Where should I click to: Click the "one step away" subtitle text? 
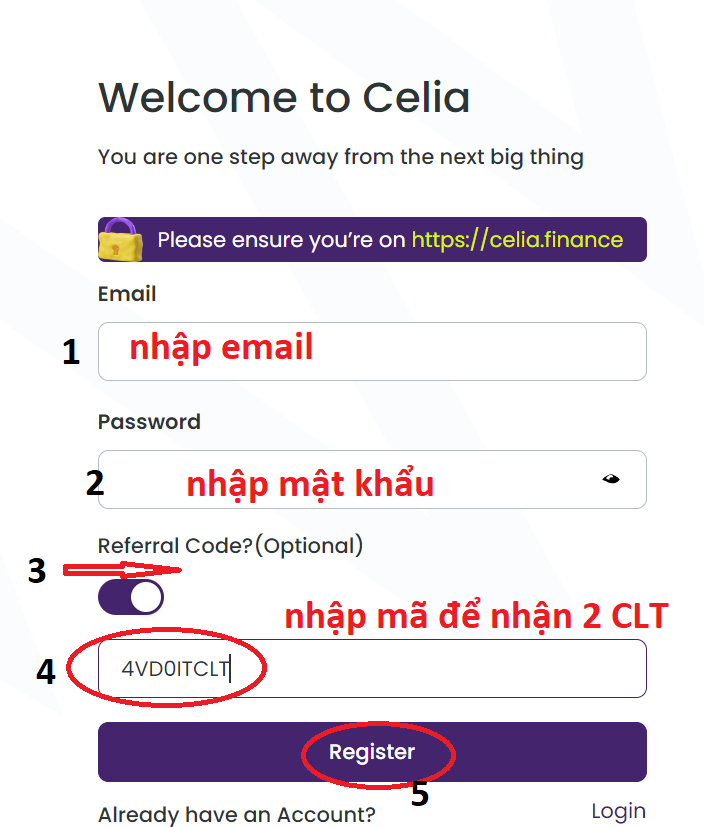[x=340, y=157]
